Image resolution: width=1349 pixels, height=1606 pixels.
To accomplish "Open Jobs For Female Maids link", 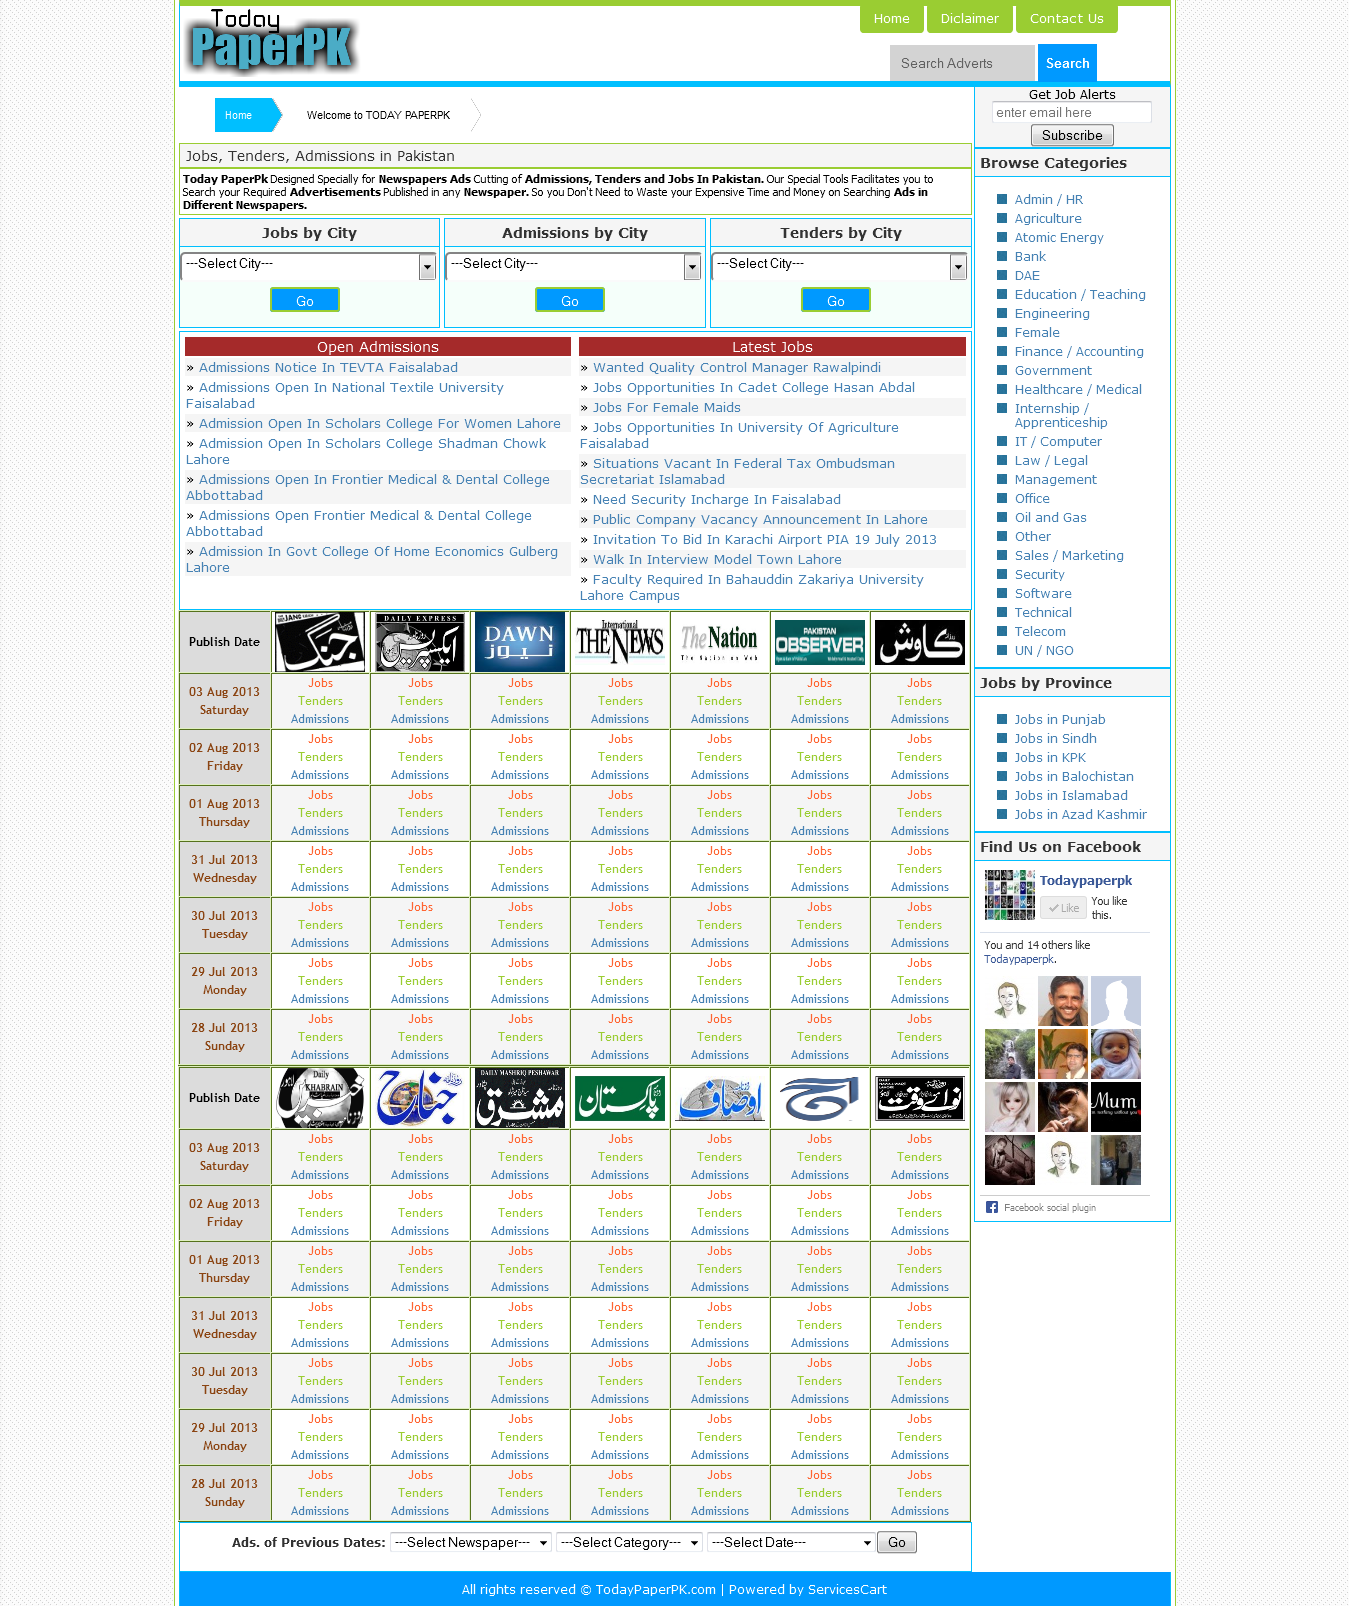I will [666, 408].
